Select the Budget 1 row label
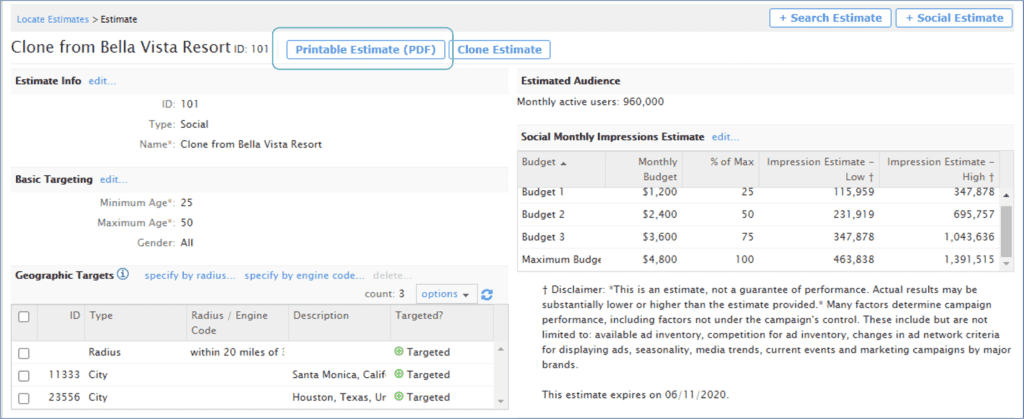This screenshot has width=1024, height=419. point(543,193)
